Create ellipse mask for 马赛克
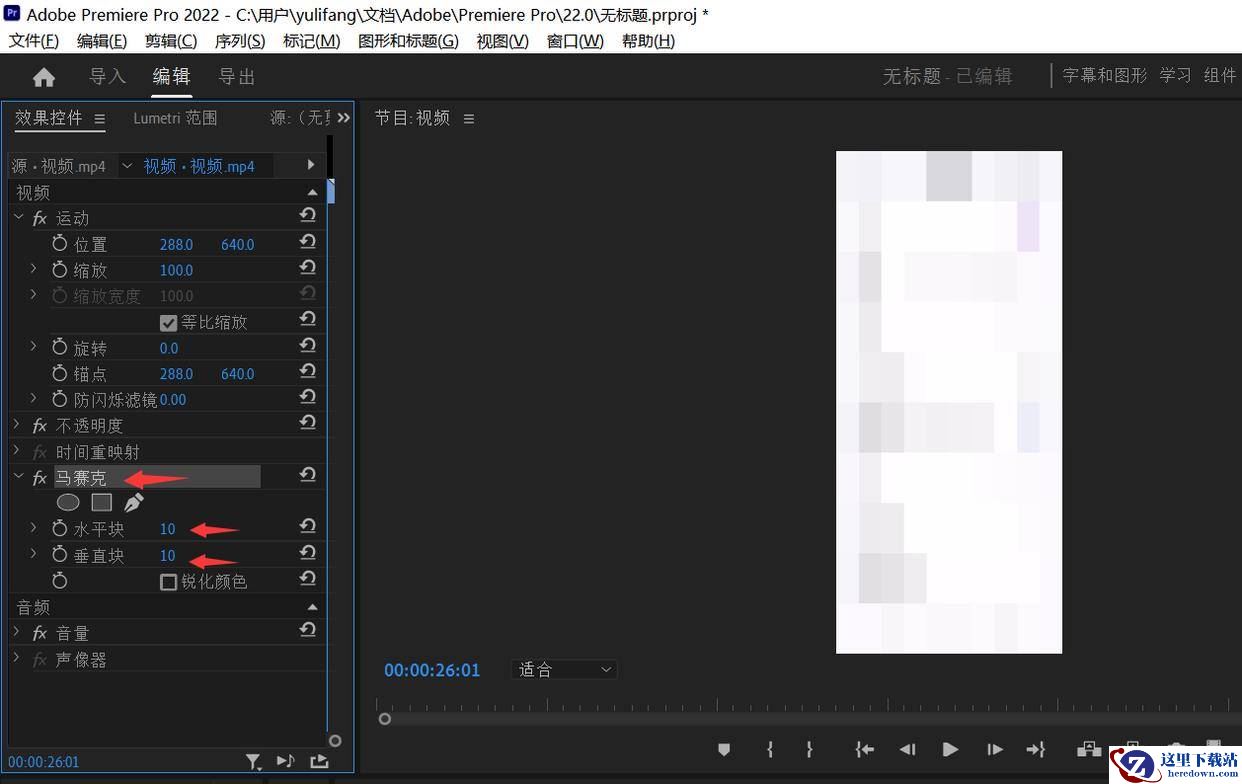The width and height of the screenshot is (1242, 784). [68, 502]
